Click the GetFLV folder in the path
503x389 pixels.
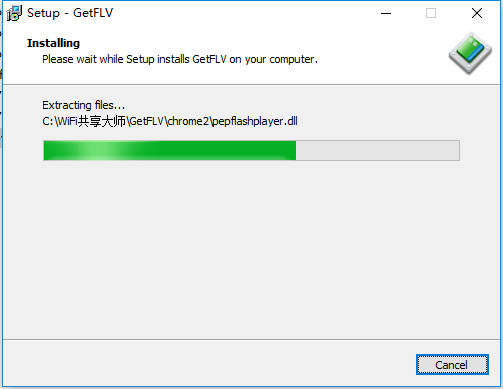coord(146,121)
